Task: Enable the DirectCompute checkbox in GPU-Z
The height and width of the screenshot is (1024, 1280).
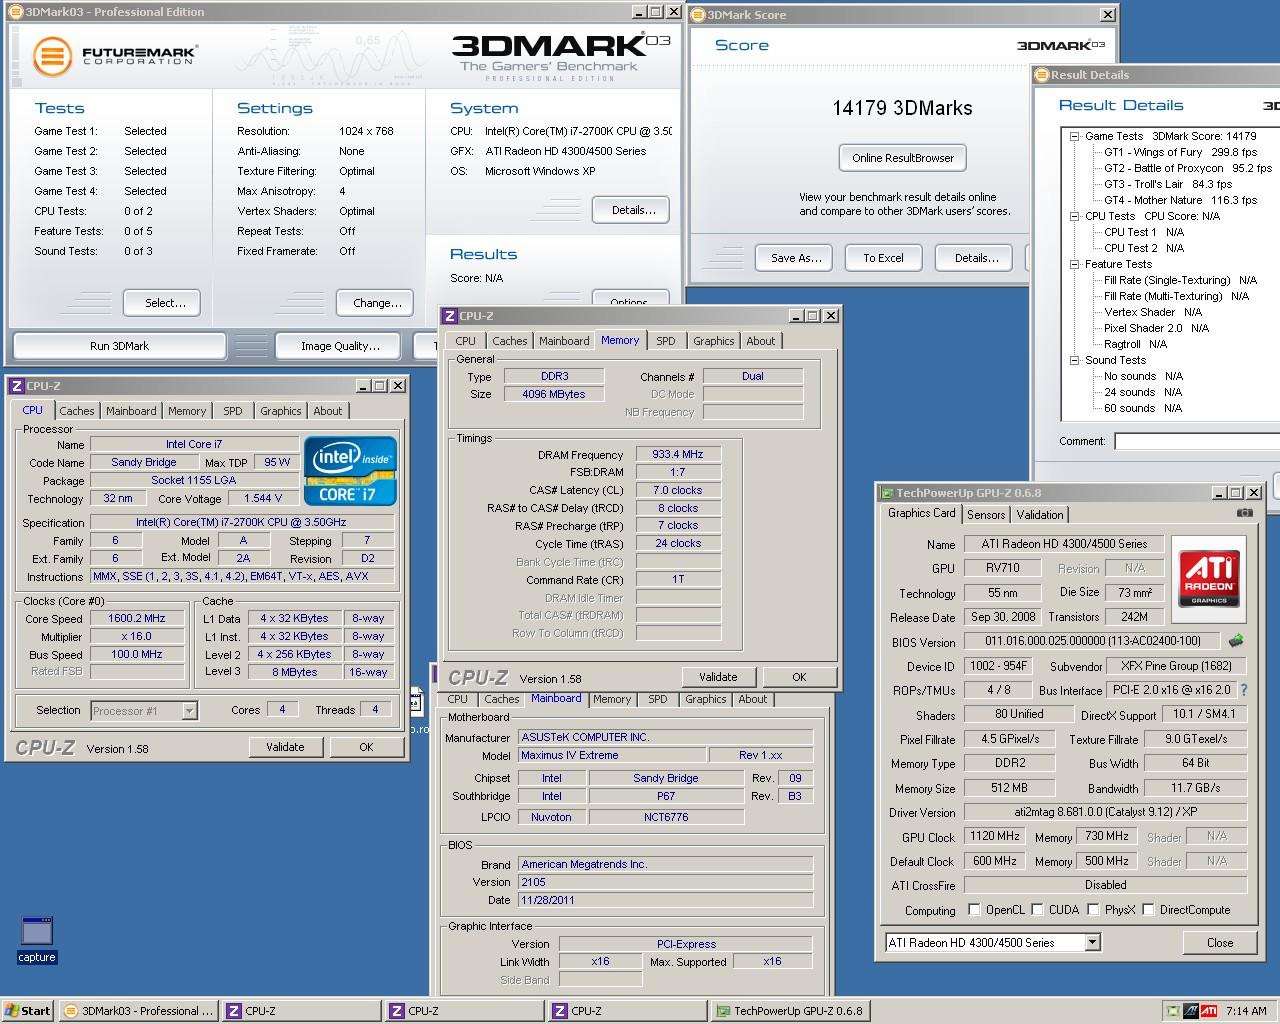Action: (1149, 910)
